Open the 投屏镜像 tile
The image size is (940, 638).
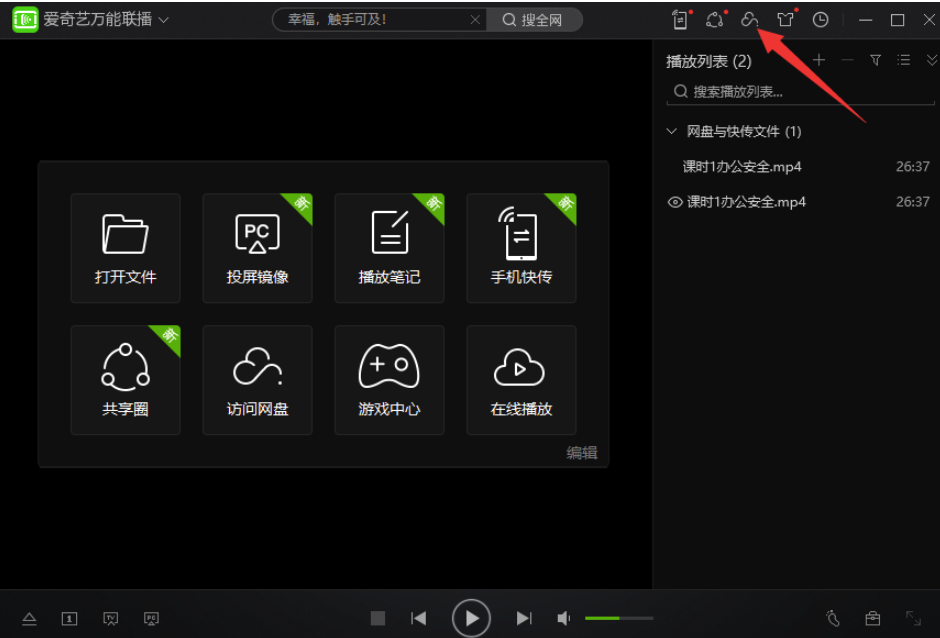click(x=257, y=248)
